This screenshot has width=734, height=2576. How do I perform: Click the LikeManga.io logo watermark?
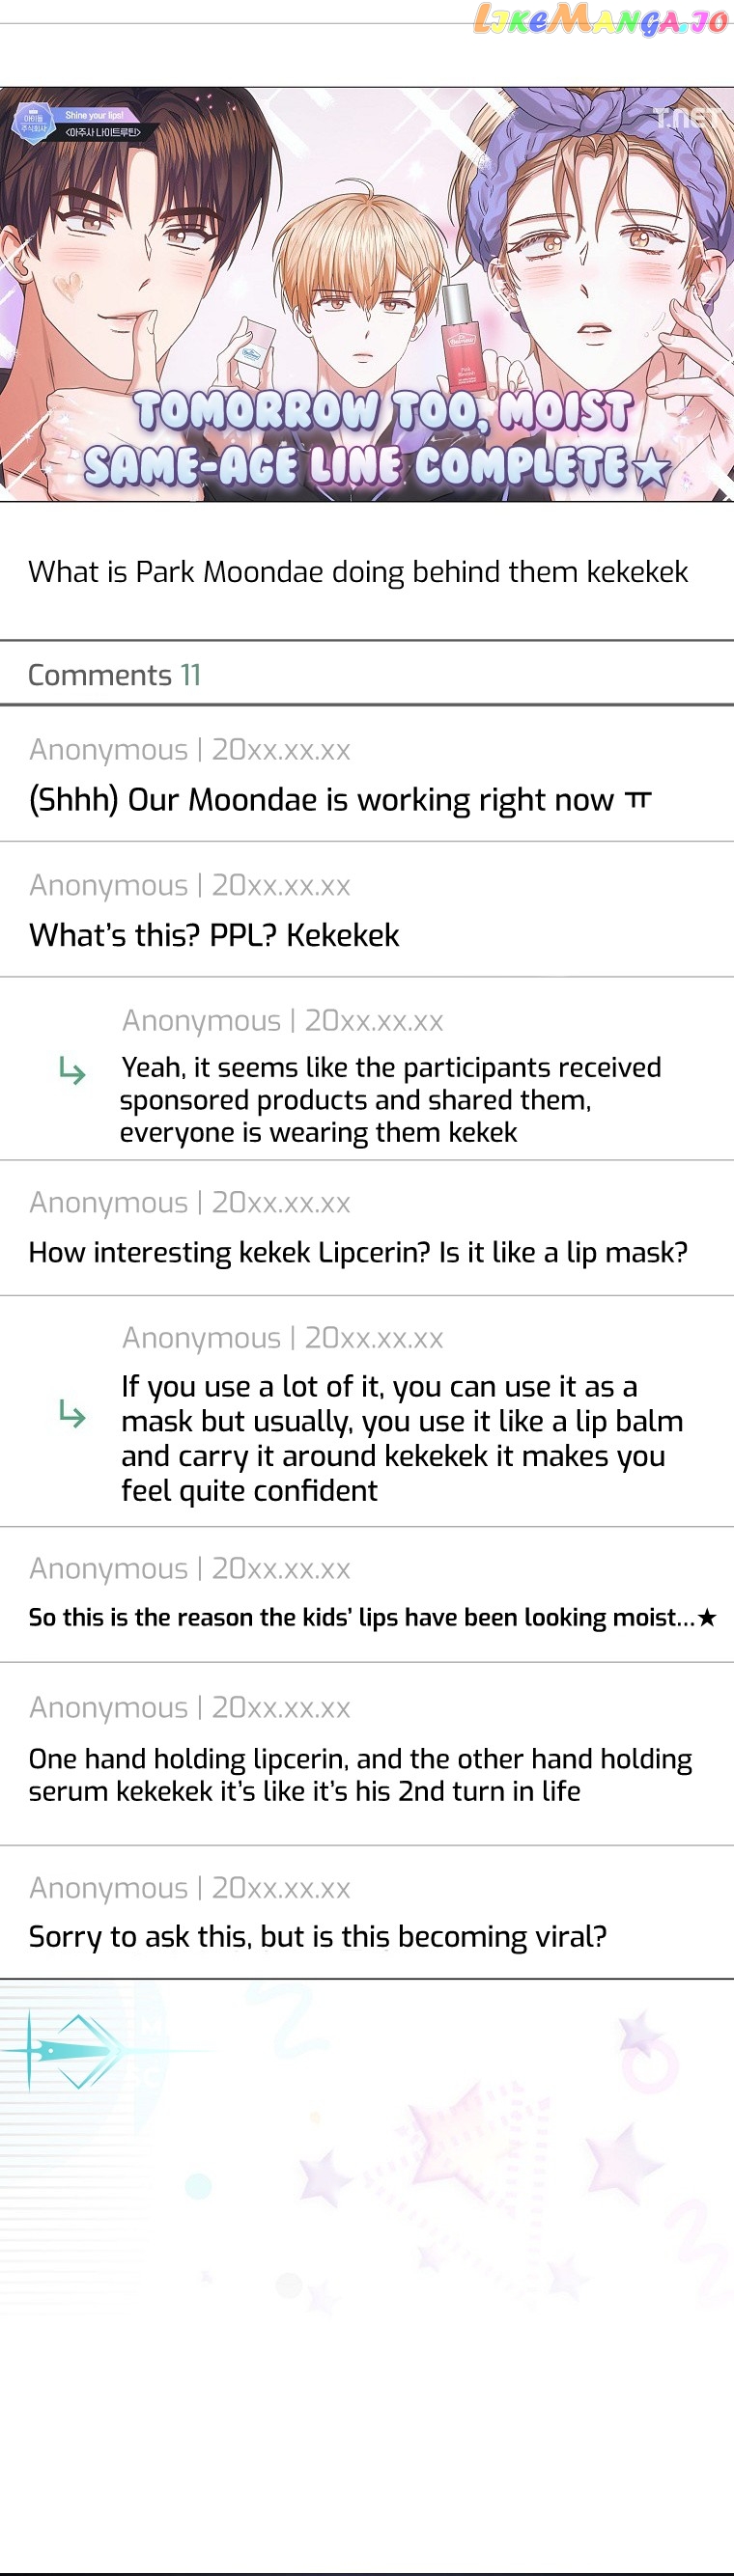pyautogui.click(x=600, y=20)
